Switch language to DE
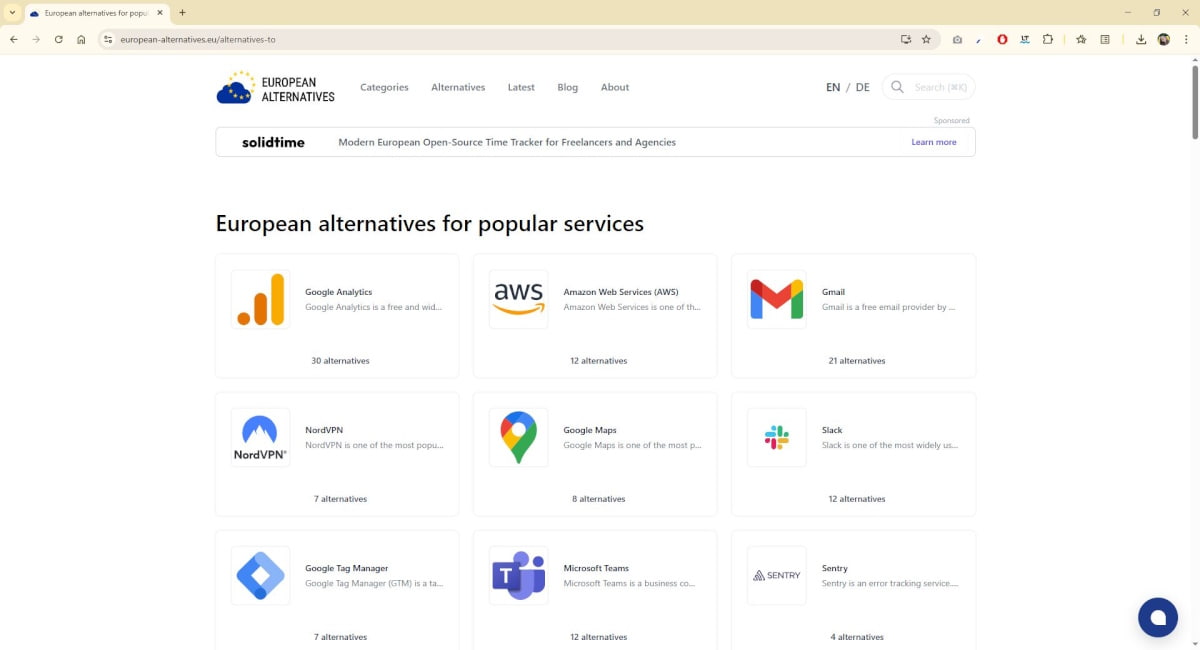The height and width of the screenshot is (650, 1200). [862, 88]
